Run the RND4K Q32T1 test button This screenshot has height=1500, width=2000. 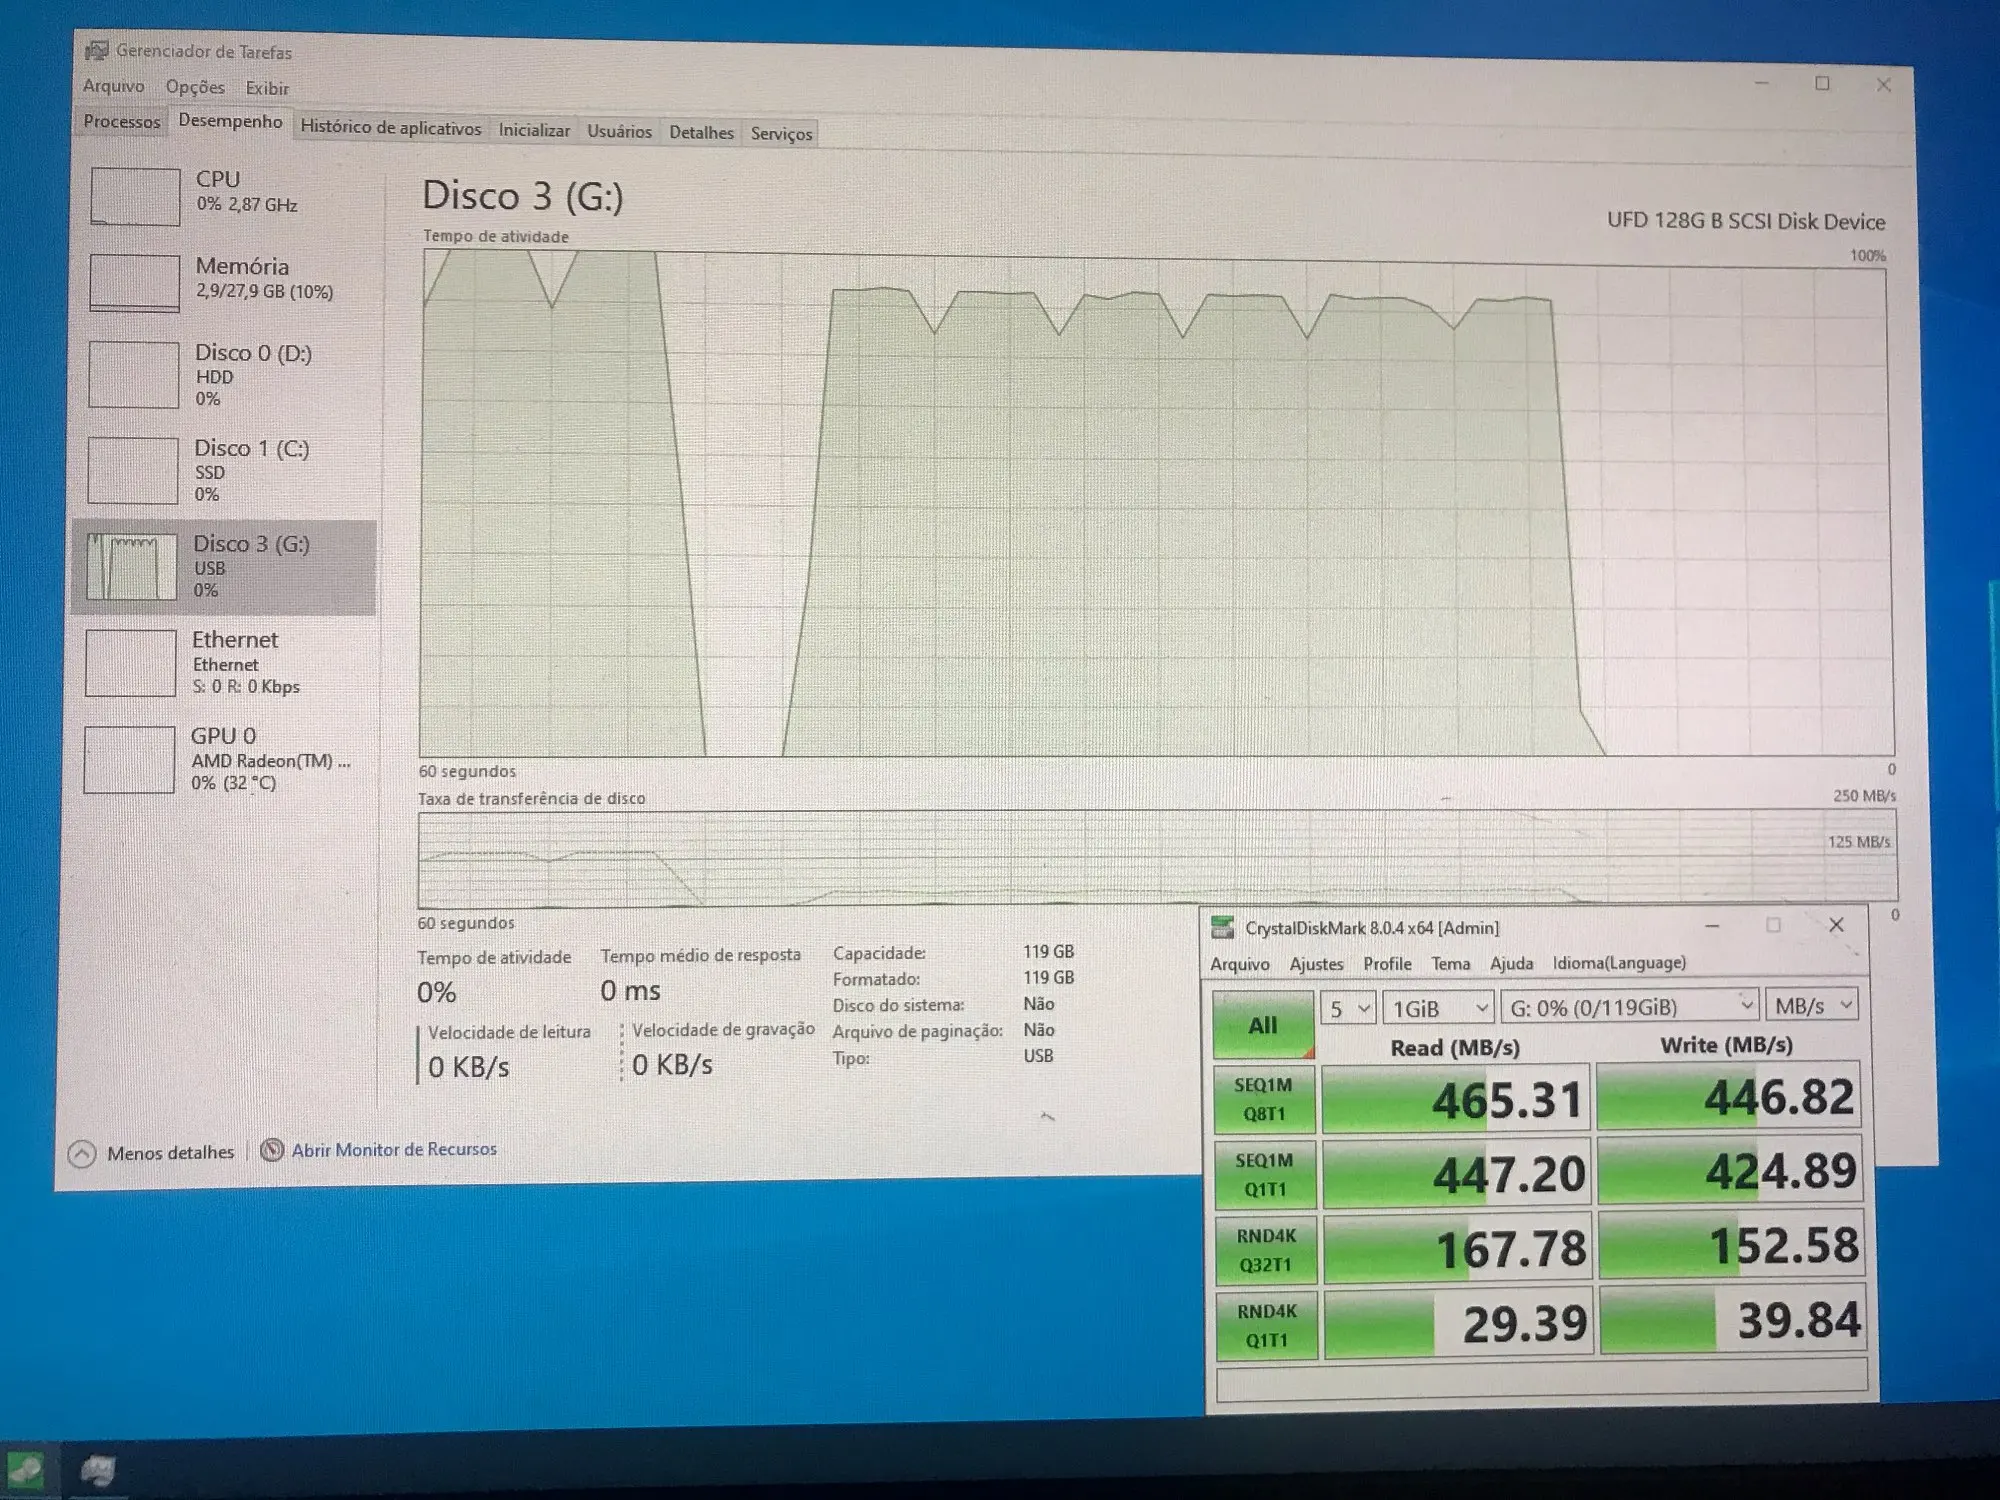(x=1267, y=1250)
